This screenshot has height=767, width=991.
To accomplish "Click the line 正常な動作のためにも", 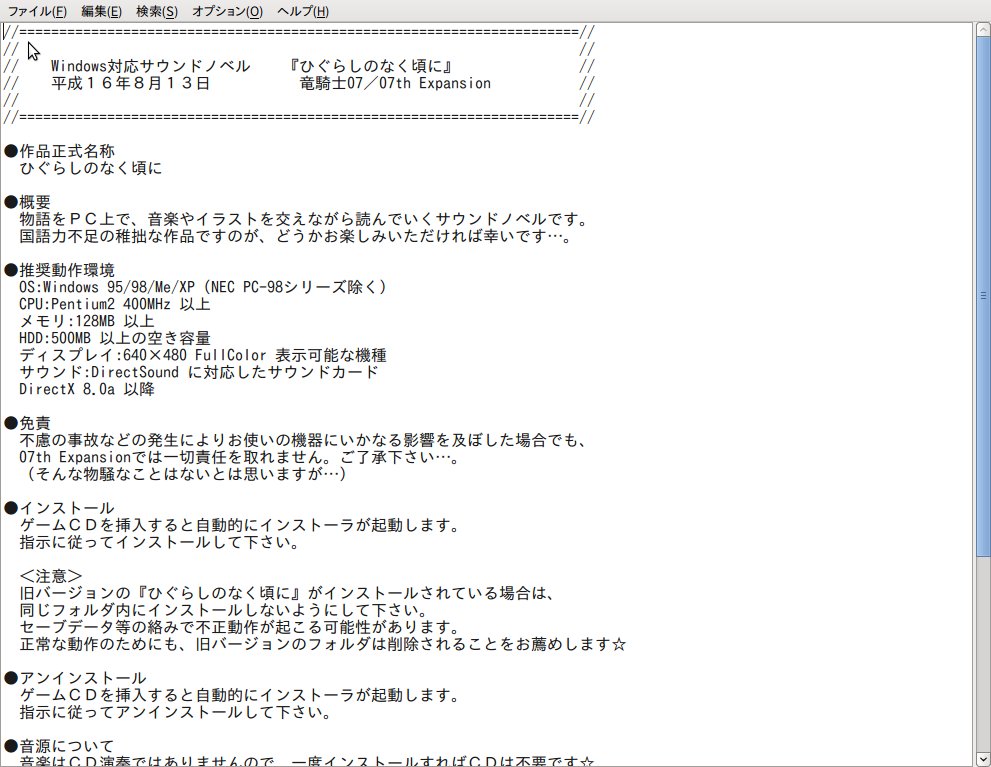I will tap(323, 644).
